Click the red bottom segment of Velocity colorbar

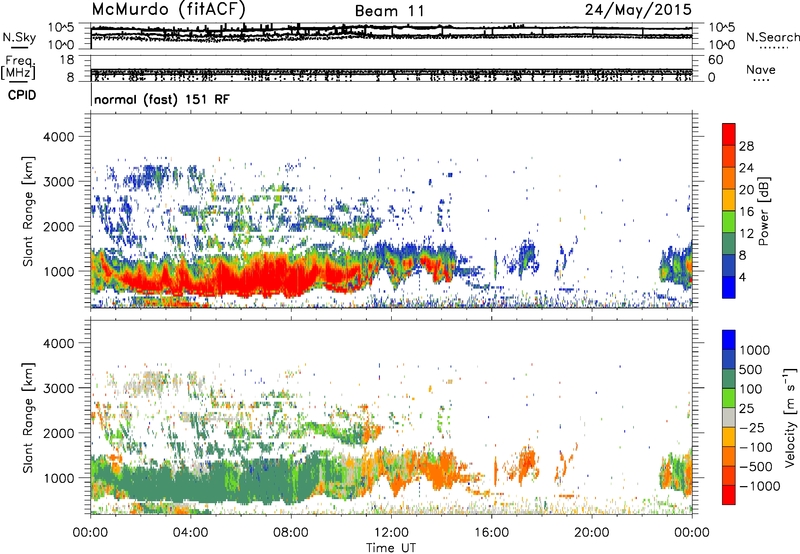(729, 495)
